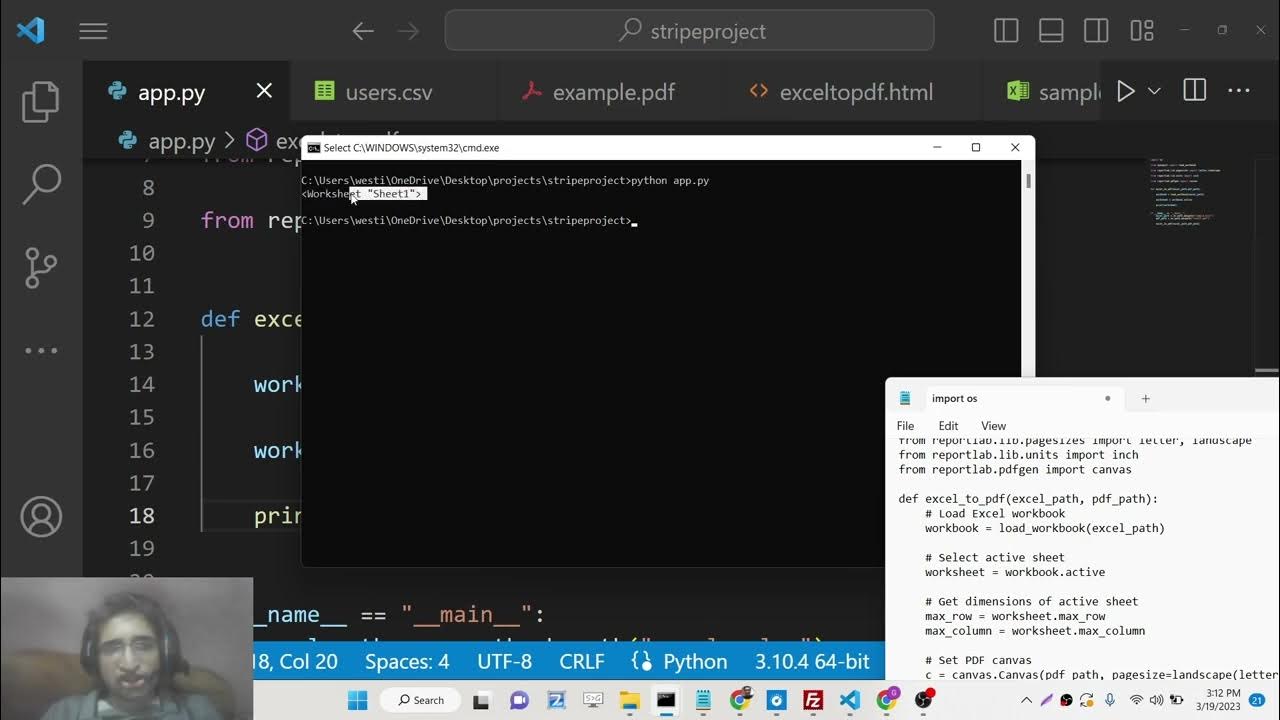Click the stripeproject command center search box
Viewport: 1280px width, 720px height.
pyautogui.click(x=690, y=31)
